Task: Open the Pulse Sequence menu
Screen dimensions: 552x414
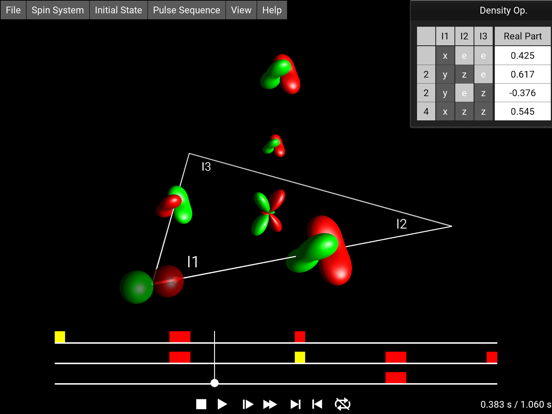Action: coord(186,10)
